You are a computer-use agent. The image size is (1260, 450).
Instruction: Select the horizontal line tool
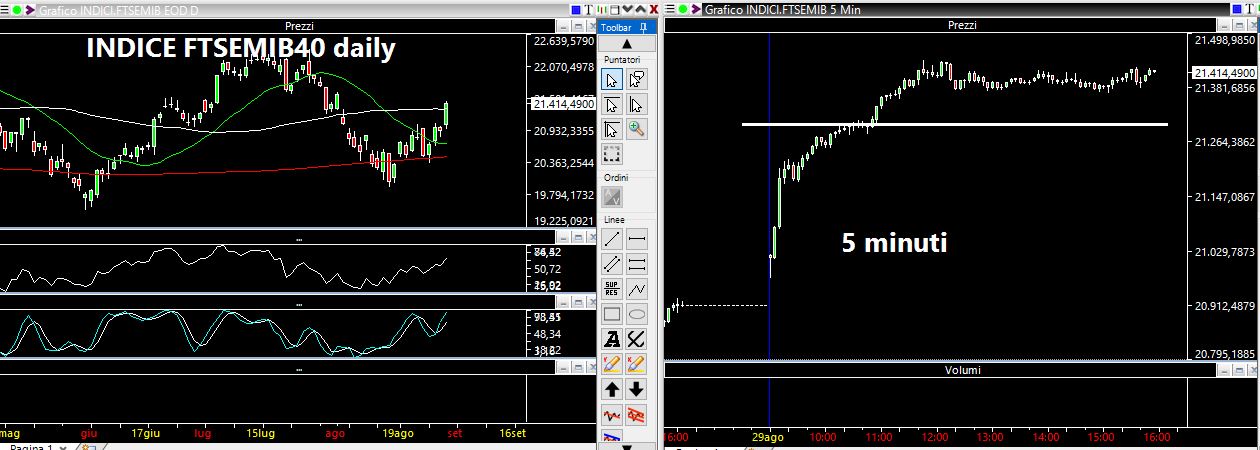(x=637, y=239)
